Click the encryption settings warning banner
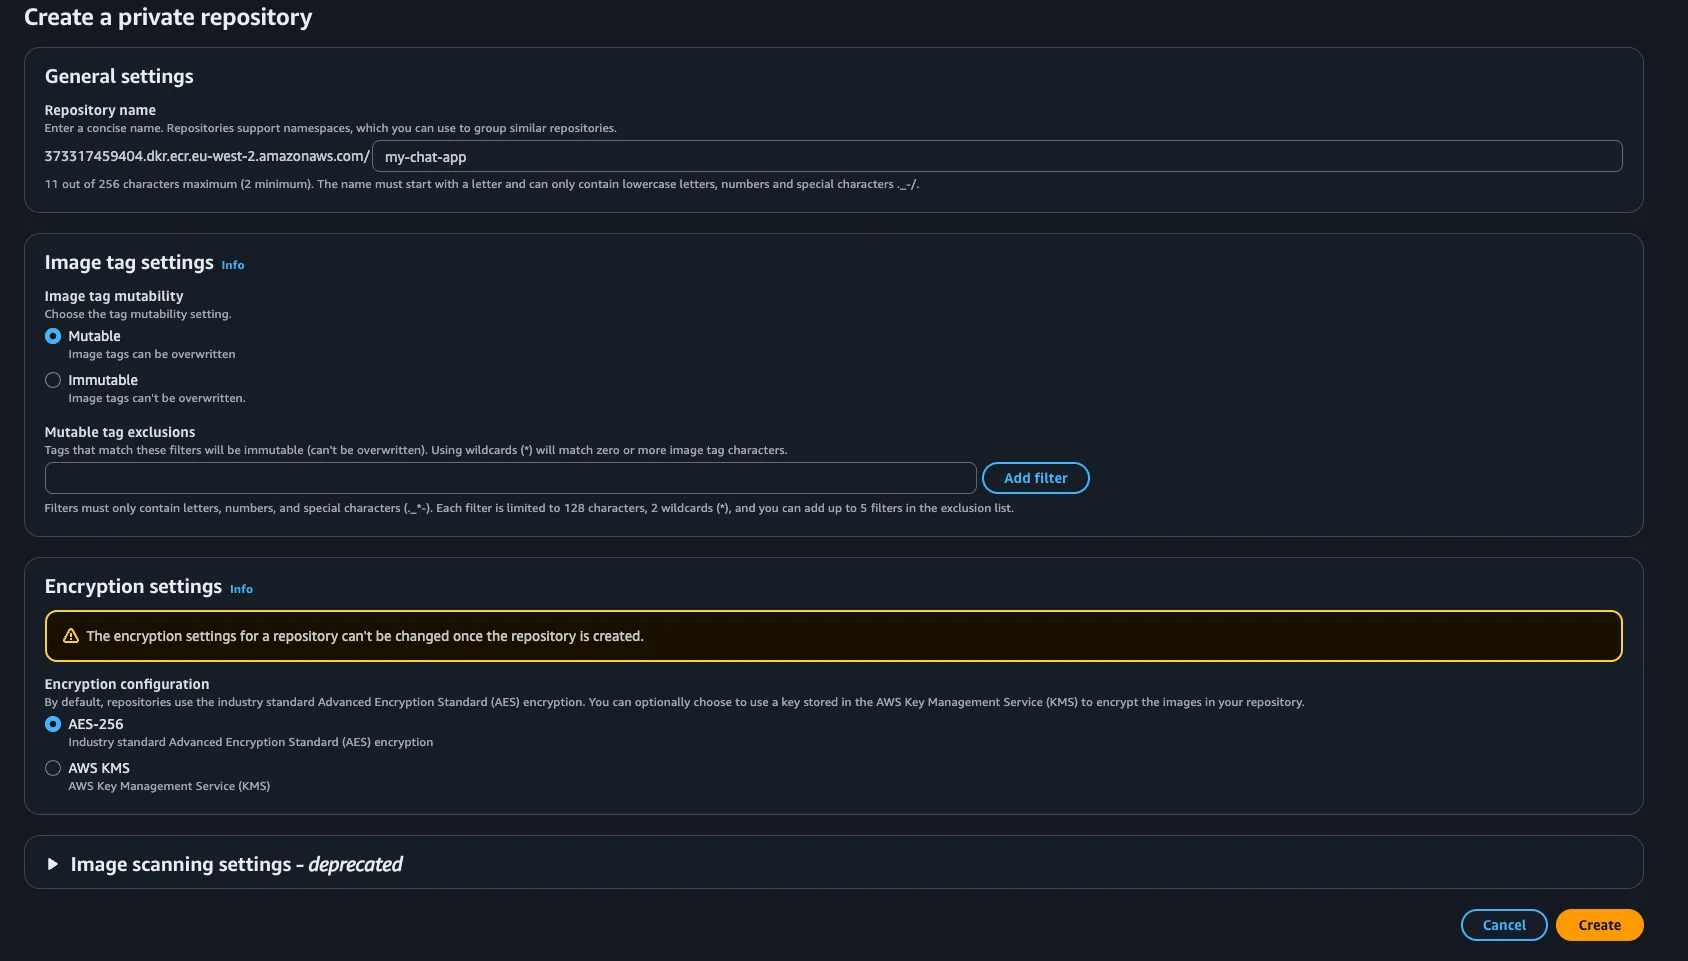This screenshot has height=961, width=1688. tap(832, 636)
